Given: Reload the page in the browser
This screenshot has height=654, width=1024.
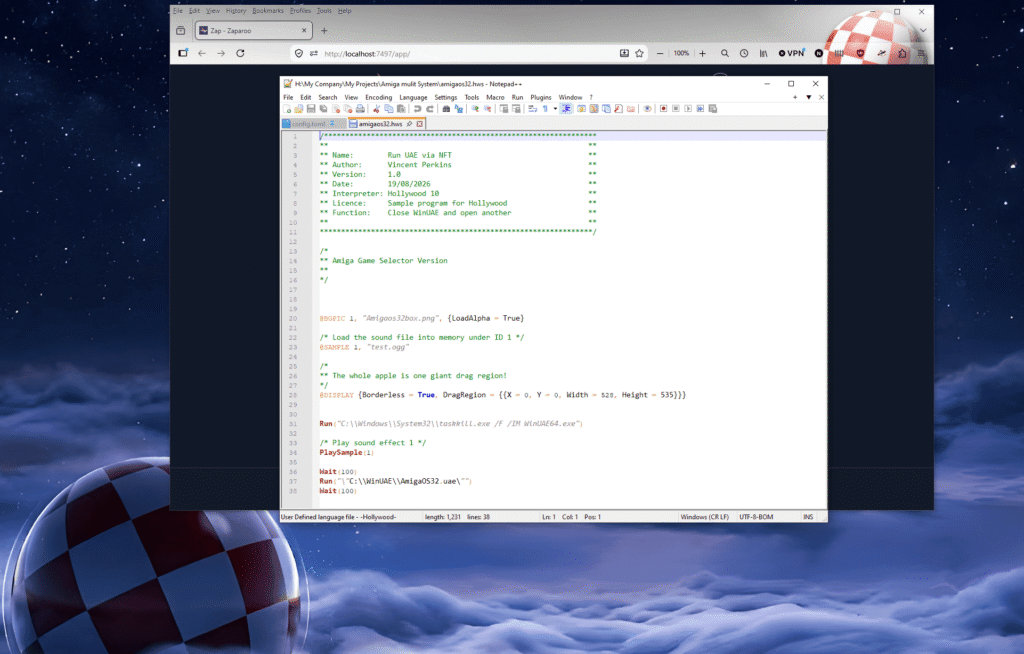Looking at the screenshot, I should 240,54.
